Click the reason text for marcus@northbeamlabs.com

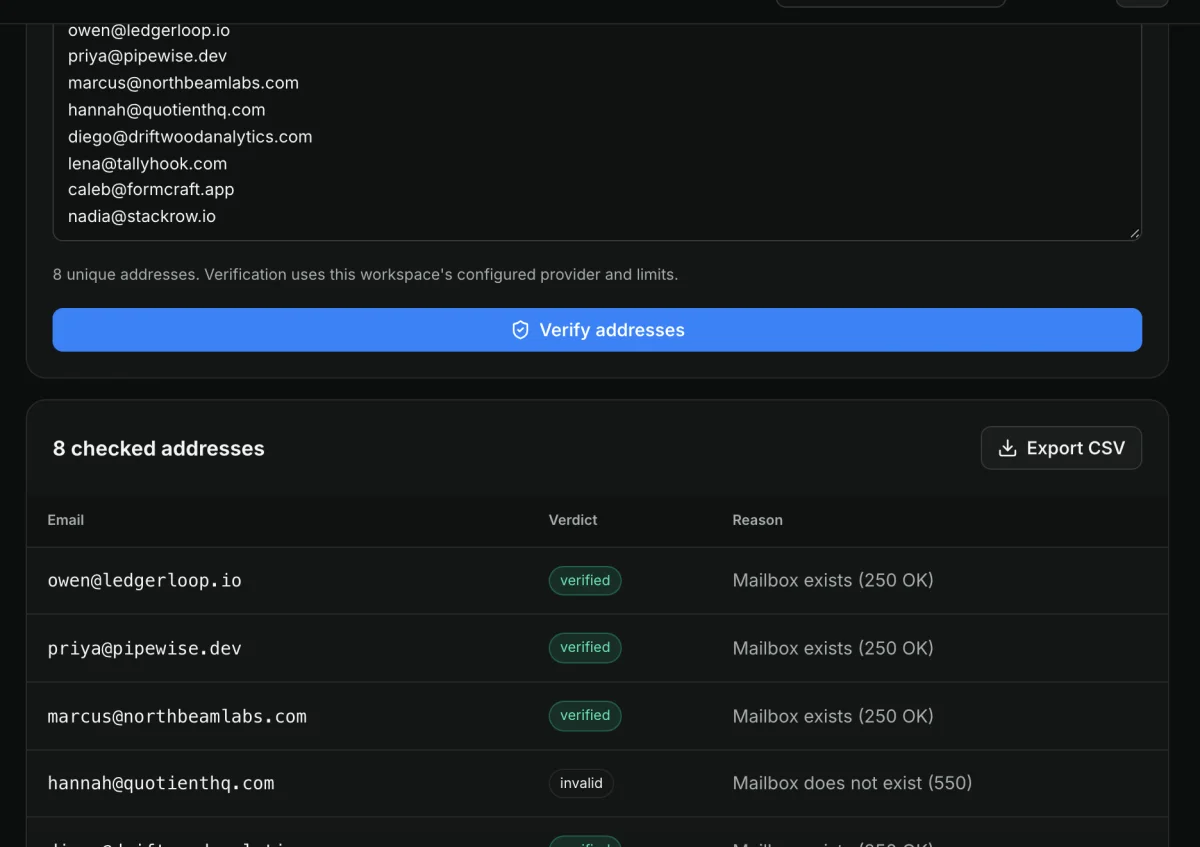pos(833,716)
